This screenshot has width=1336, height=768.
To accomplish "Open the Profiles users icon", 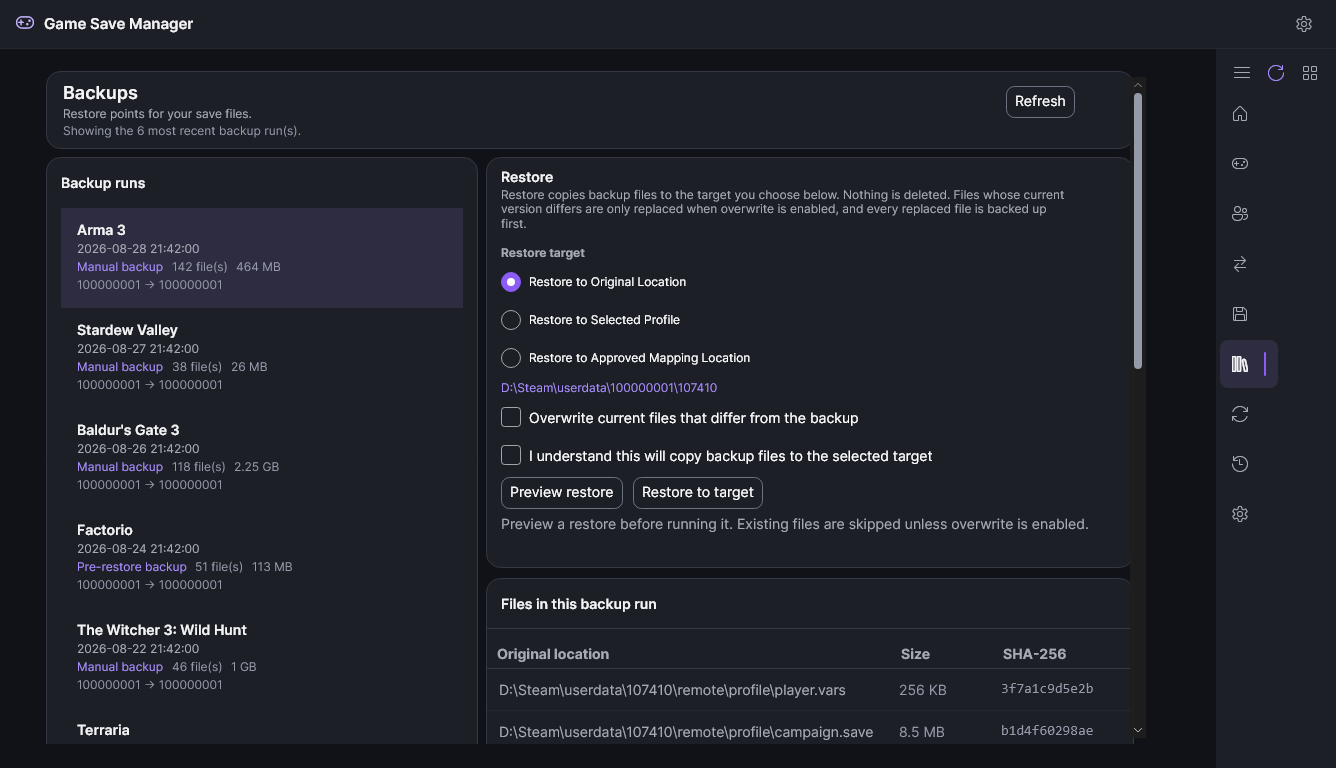I will (x=1240, y=214).
